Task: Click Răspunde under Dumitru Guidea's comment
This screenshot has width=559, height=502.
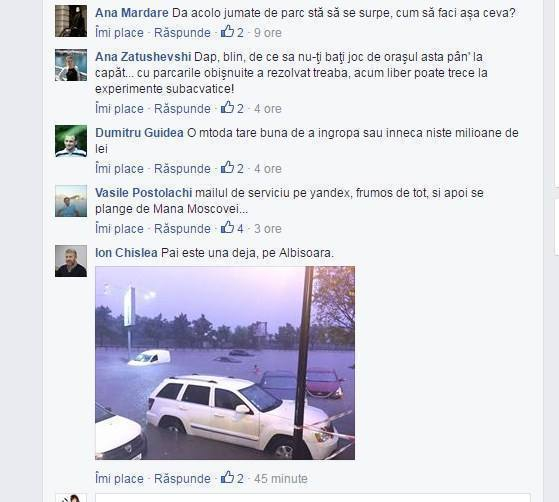Action: click(182, 169)
